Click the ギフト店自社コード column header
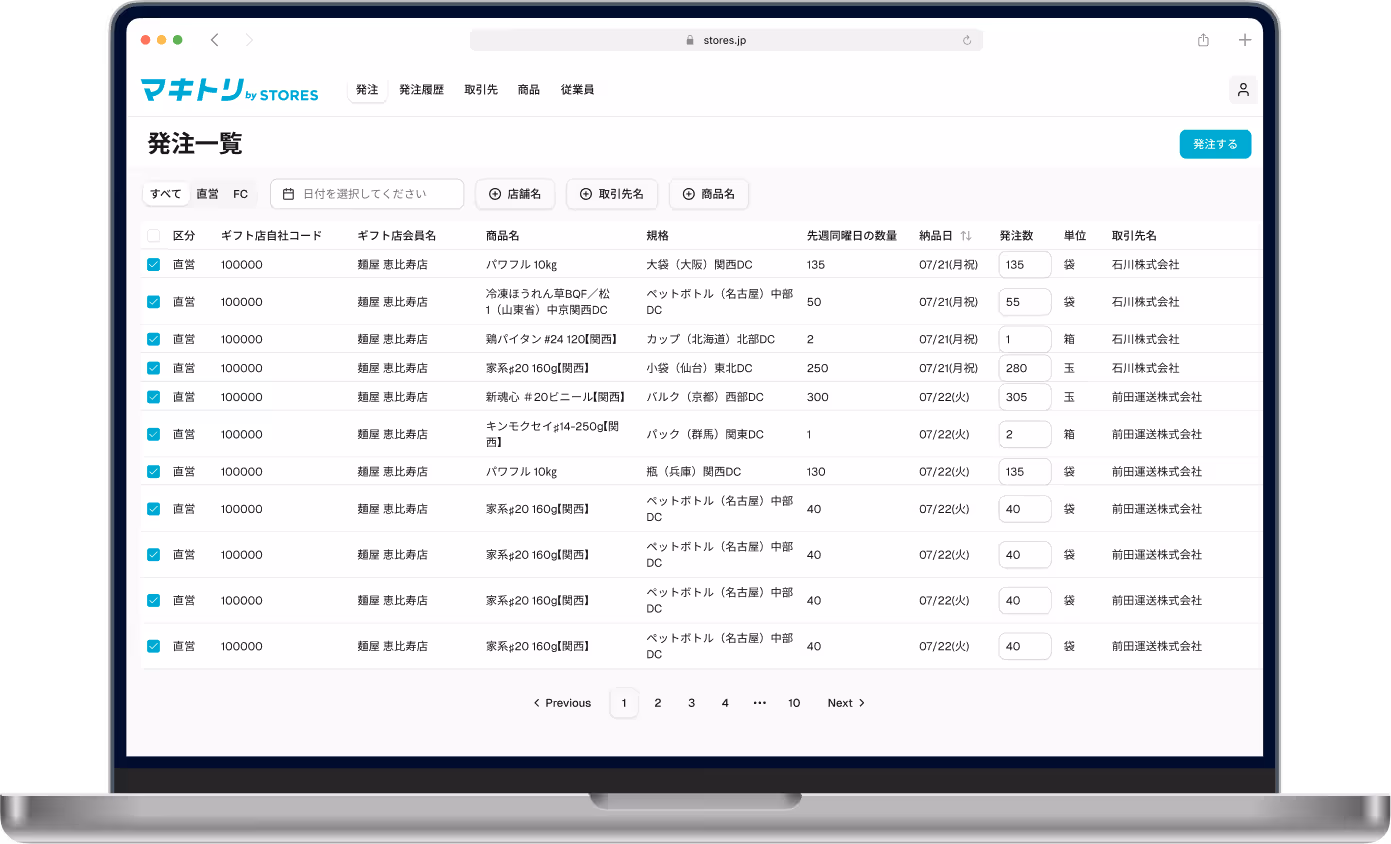The height and width of the screenshot is (844, 1391). pos(272,236)
